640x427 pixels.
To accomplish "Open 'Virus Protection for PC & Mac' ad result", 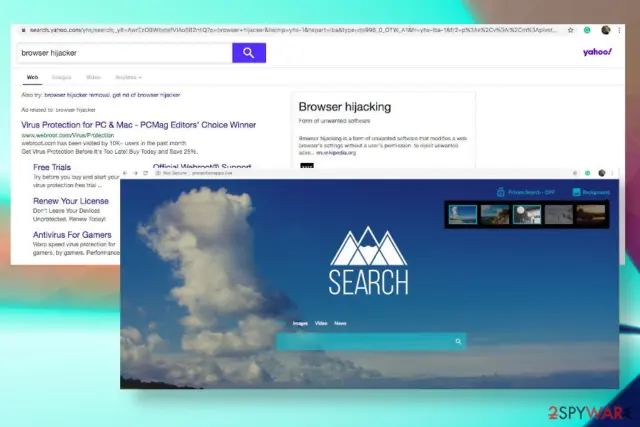I will point(138,125).
